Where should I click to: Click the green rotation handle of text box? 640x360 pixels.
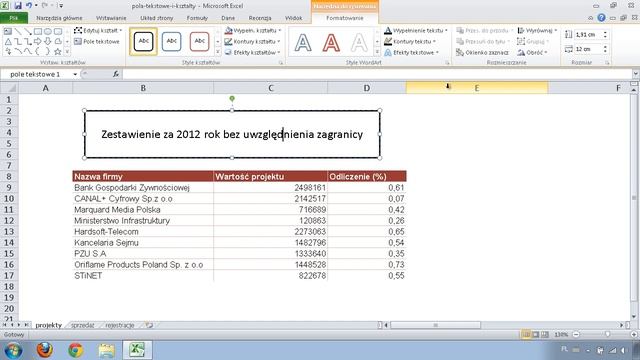tap(232, 98)
